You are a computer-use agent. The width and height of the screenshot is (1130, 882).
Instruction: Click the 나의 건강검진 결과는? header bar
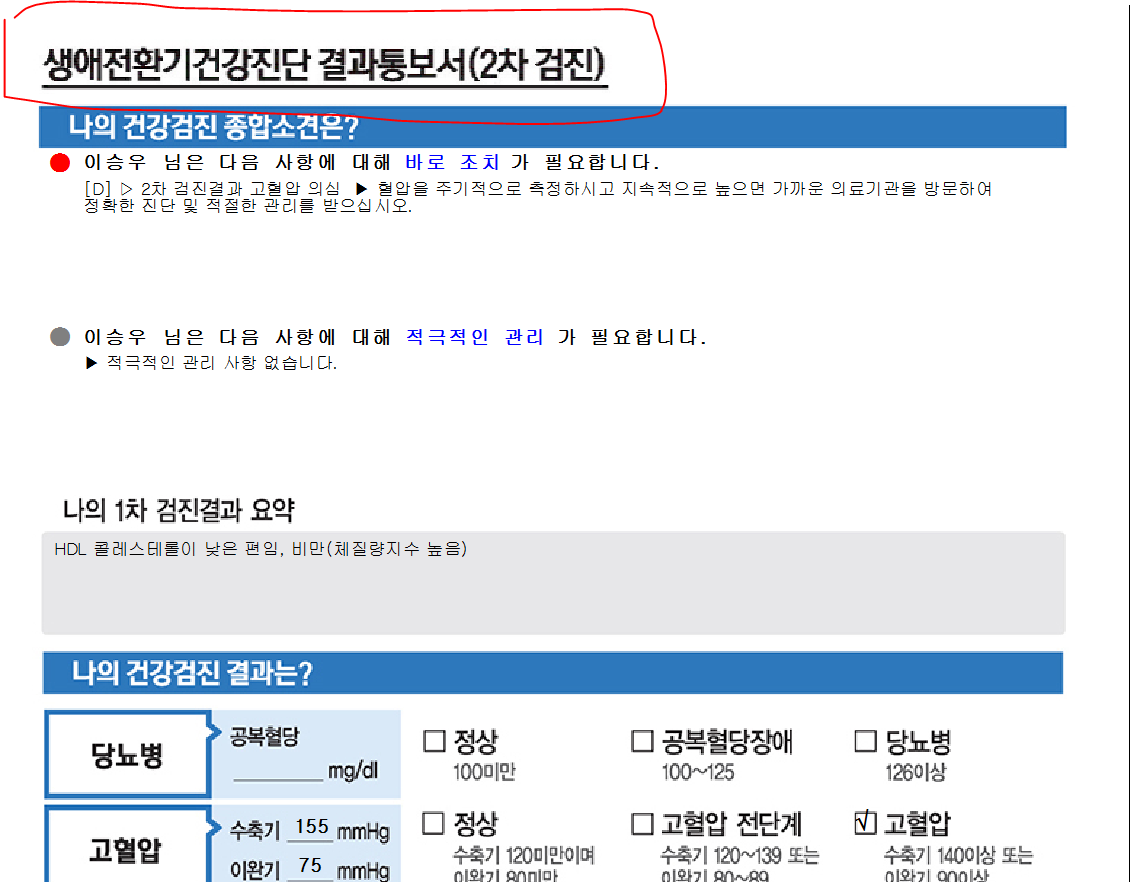pos(553,673)
